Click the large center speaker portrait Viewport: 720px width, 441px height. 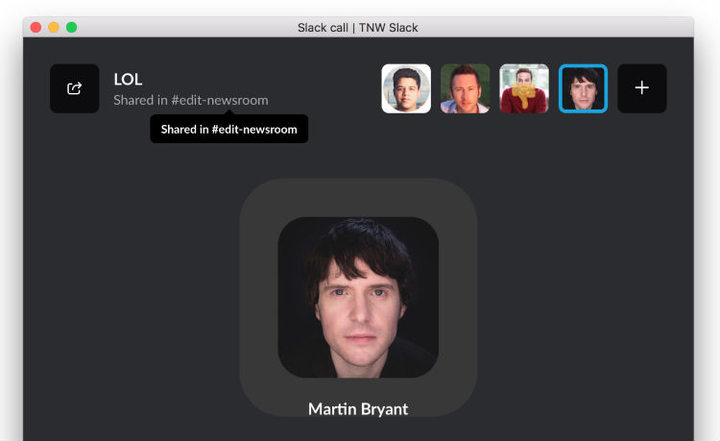point(358,297)
